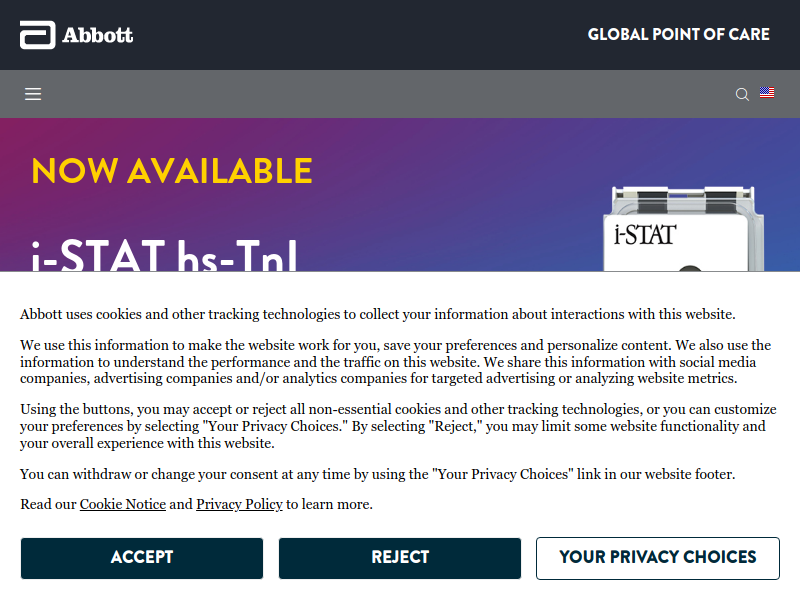Click the 'Using the buttons' paragraph
This screenshot has width=800, height=600.
pos(398,426)
